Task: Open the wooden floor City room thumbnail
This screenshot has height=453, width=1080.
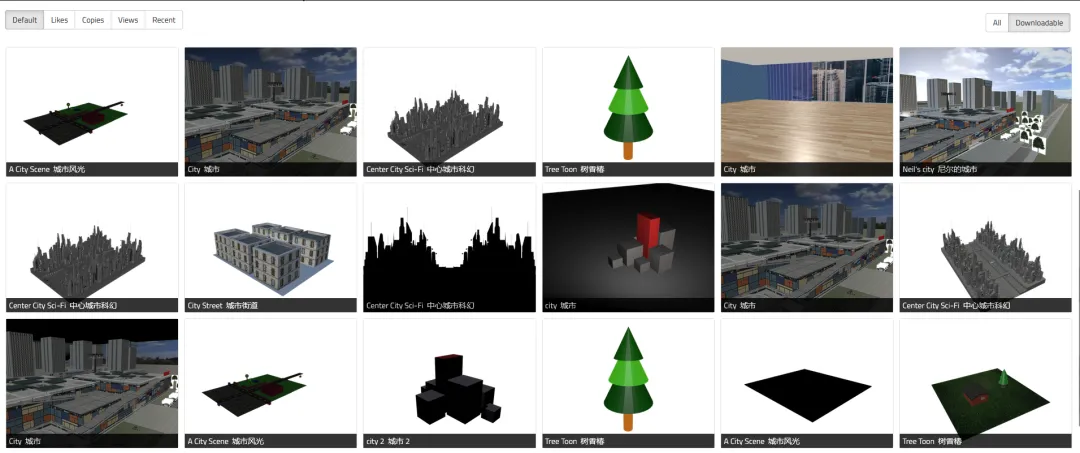Action: tap(806, 105)
